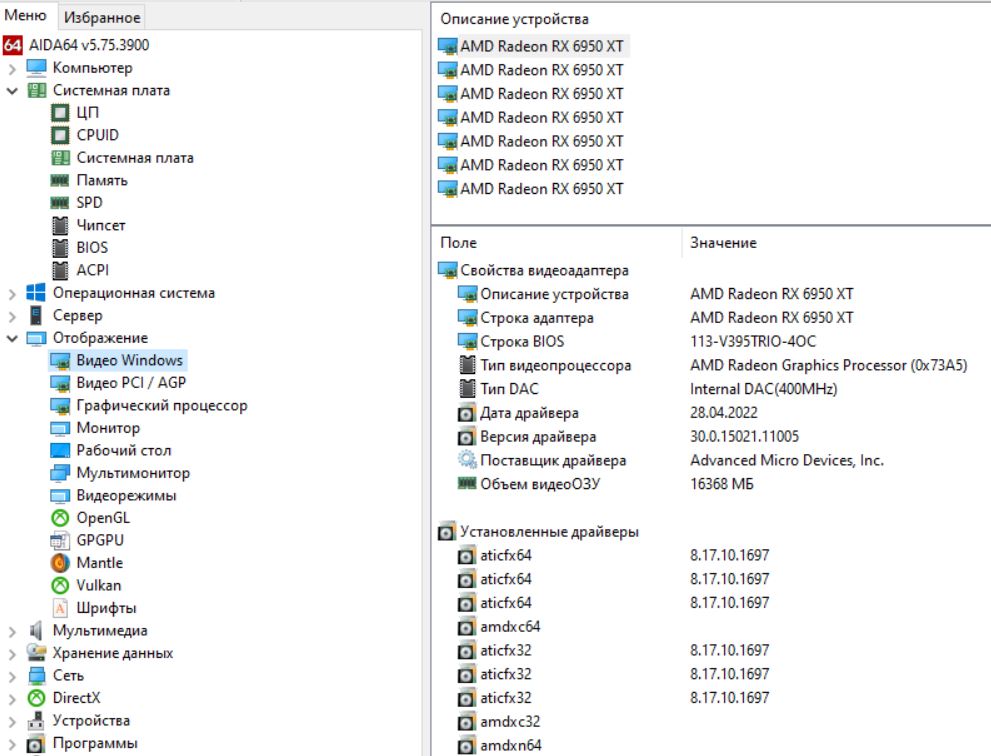Click the value 30.0.15021.11005
This screenshot has width=991, height=756.
[x=745, y=437]
